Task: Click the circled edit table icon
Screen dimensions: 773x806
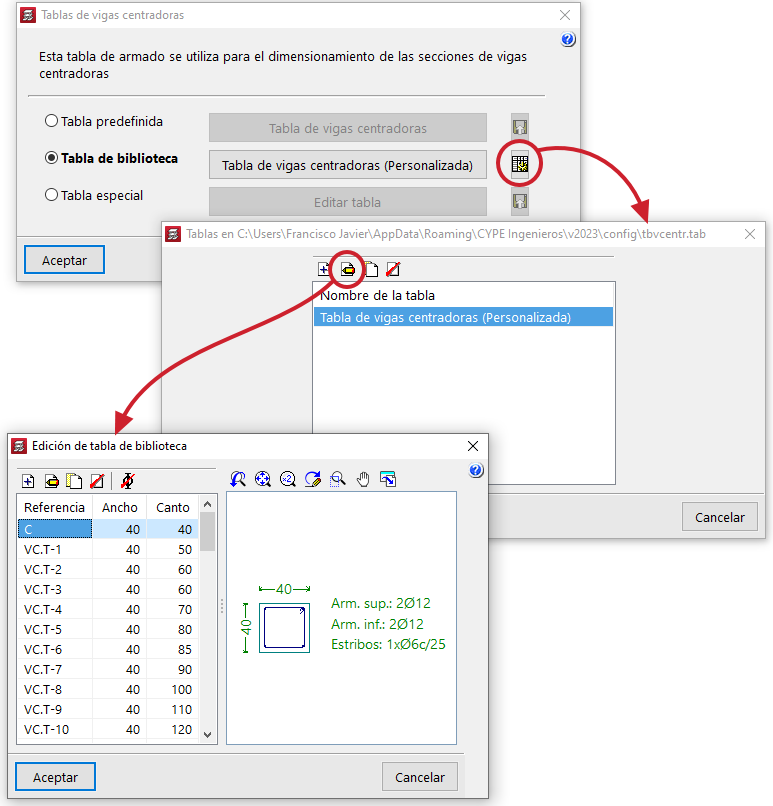Action: (x=348, y=269)
